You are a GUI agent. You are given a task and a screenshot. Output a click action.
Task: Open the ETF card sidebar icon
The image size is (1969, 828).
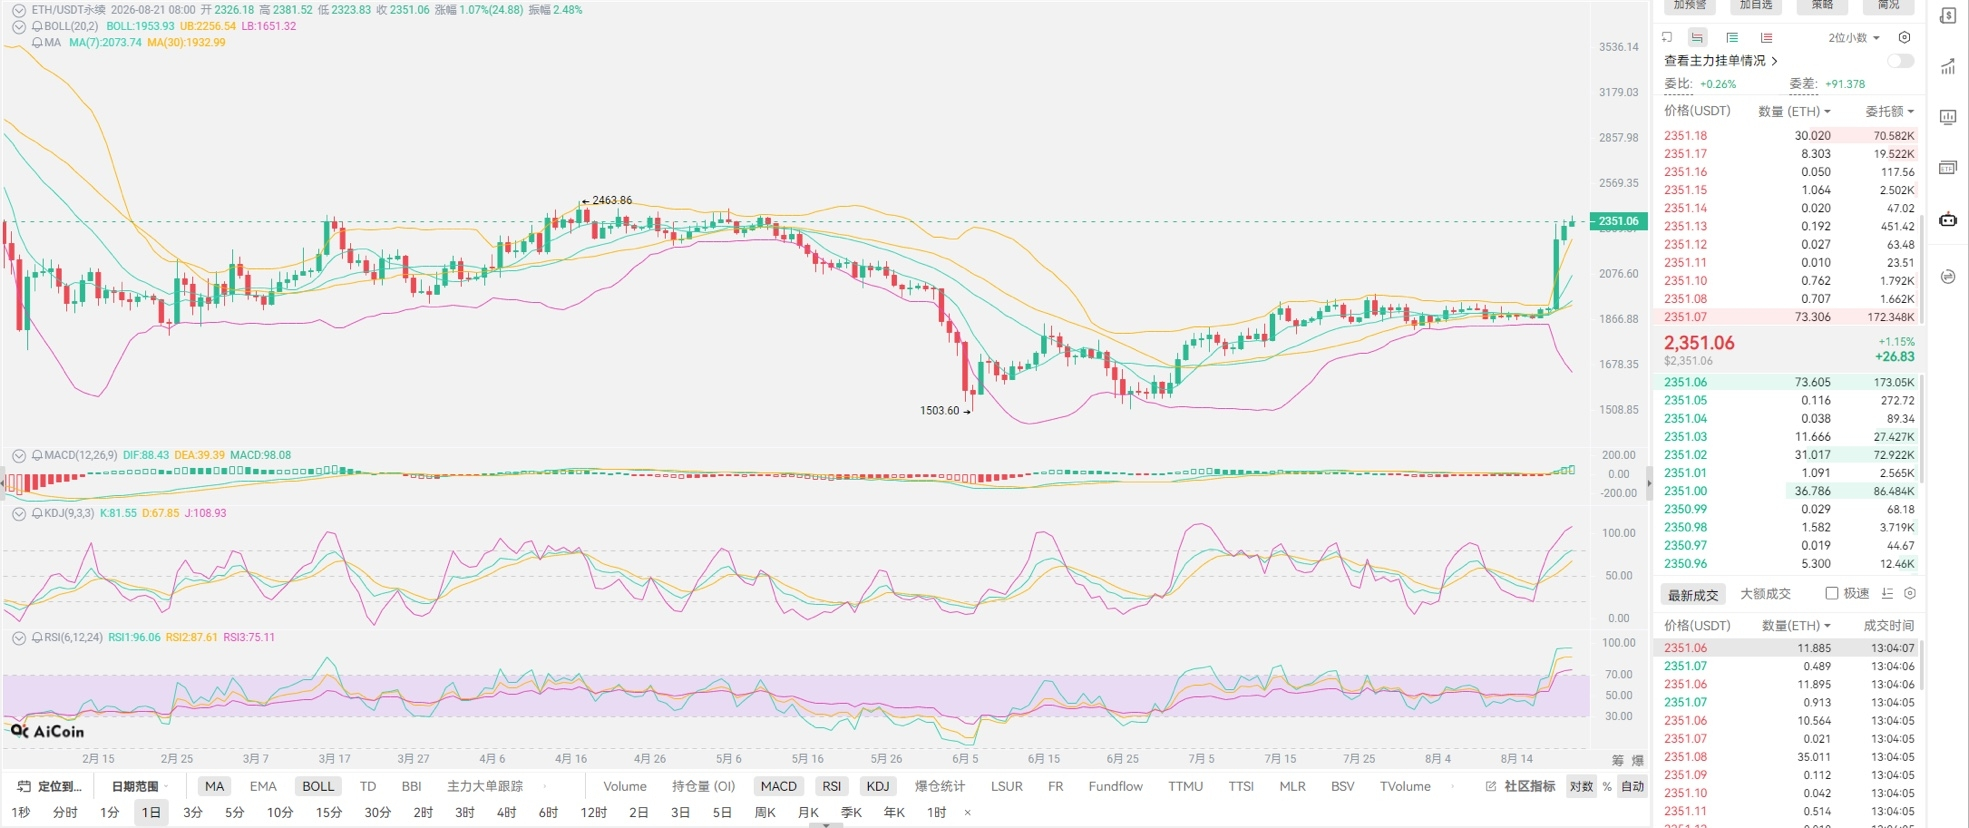(x=1948, y=167)
